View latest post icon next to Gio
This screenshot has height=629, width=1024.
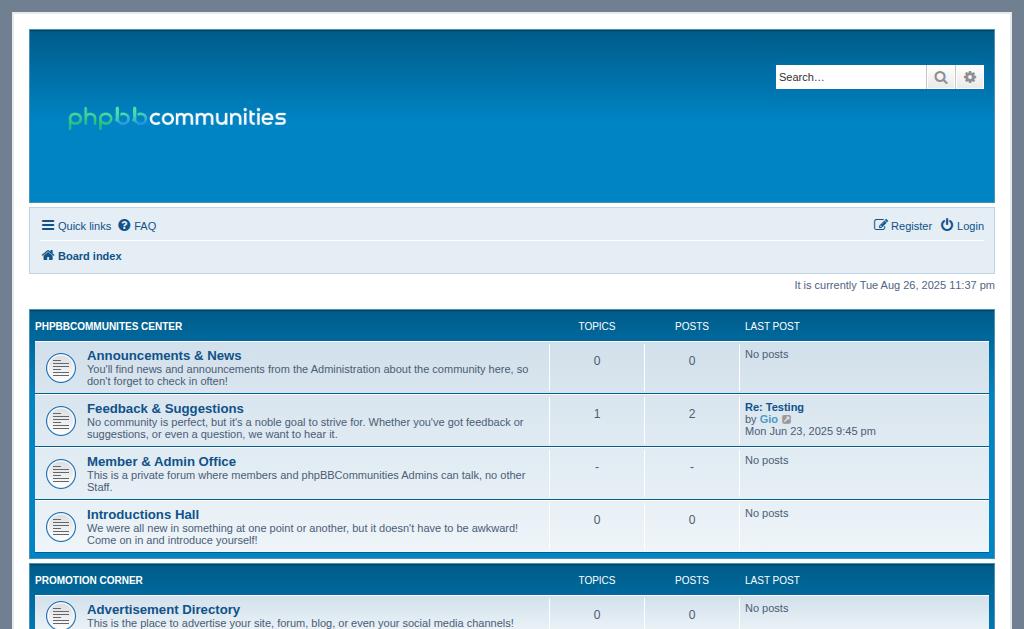[x=786, y=420]
